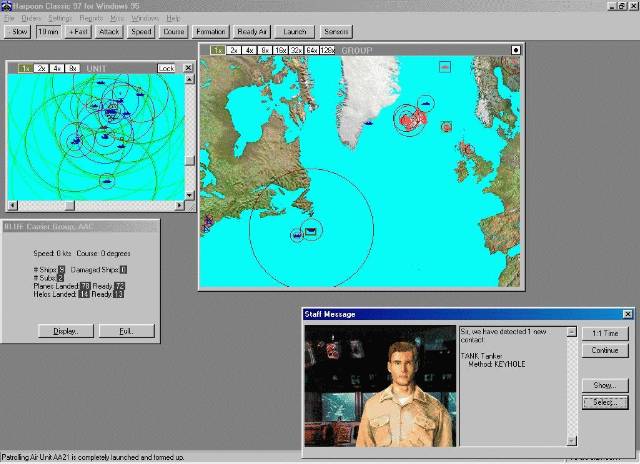The width and height of the screenshot is (640, 464).
Task: Set Group map zoom to 64x
Action: [311, 50]
